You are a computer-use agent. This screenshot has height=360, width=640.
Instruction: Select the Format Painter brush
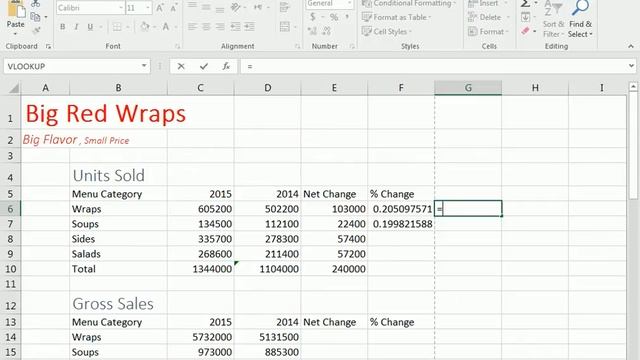pyautogui.click(x=36, y=30)
